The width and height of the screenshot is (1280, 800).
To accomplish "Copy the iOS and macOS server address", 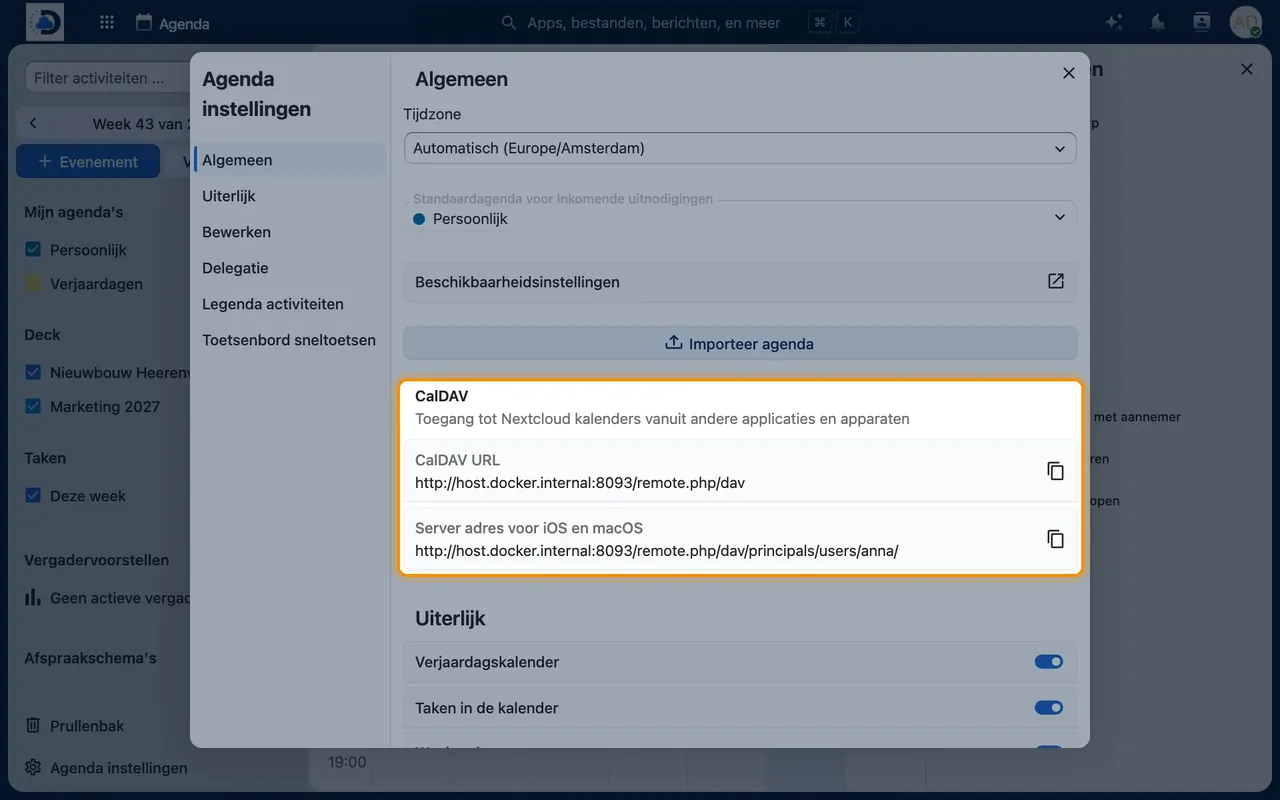I will (1055, 539).
